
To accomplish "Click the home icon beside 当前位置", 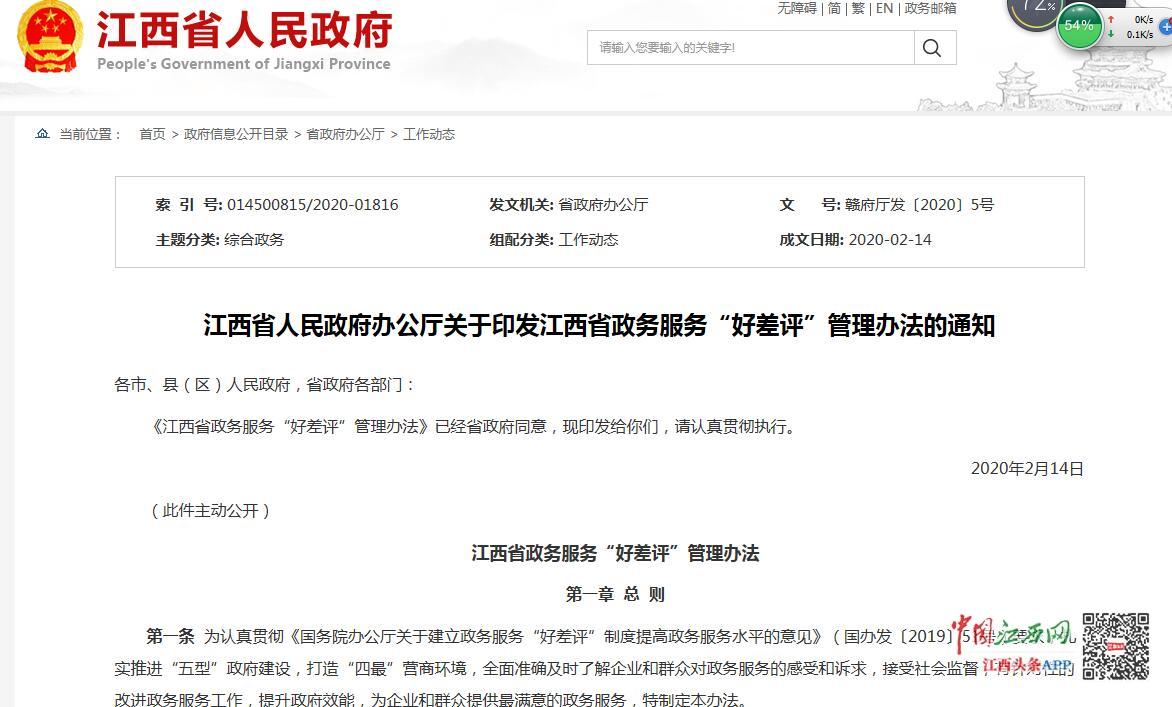I will point(42,134).
